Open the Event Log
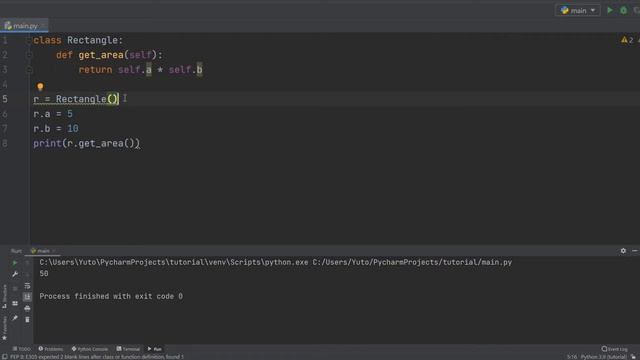 point(615,349)
